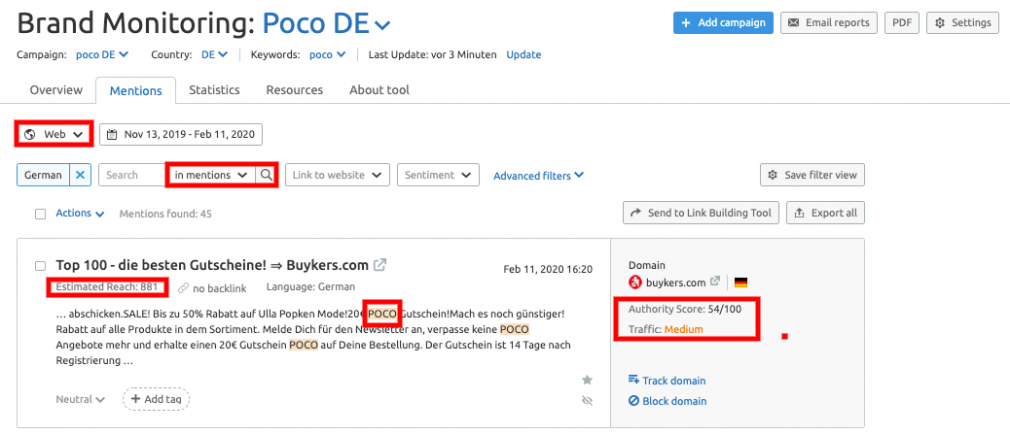Click the buykers.com domain name

click(x=676, y=282)
